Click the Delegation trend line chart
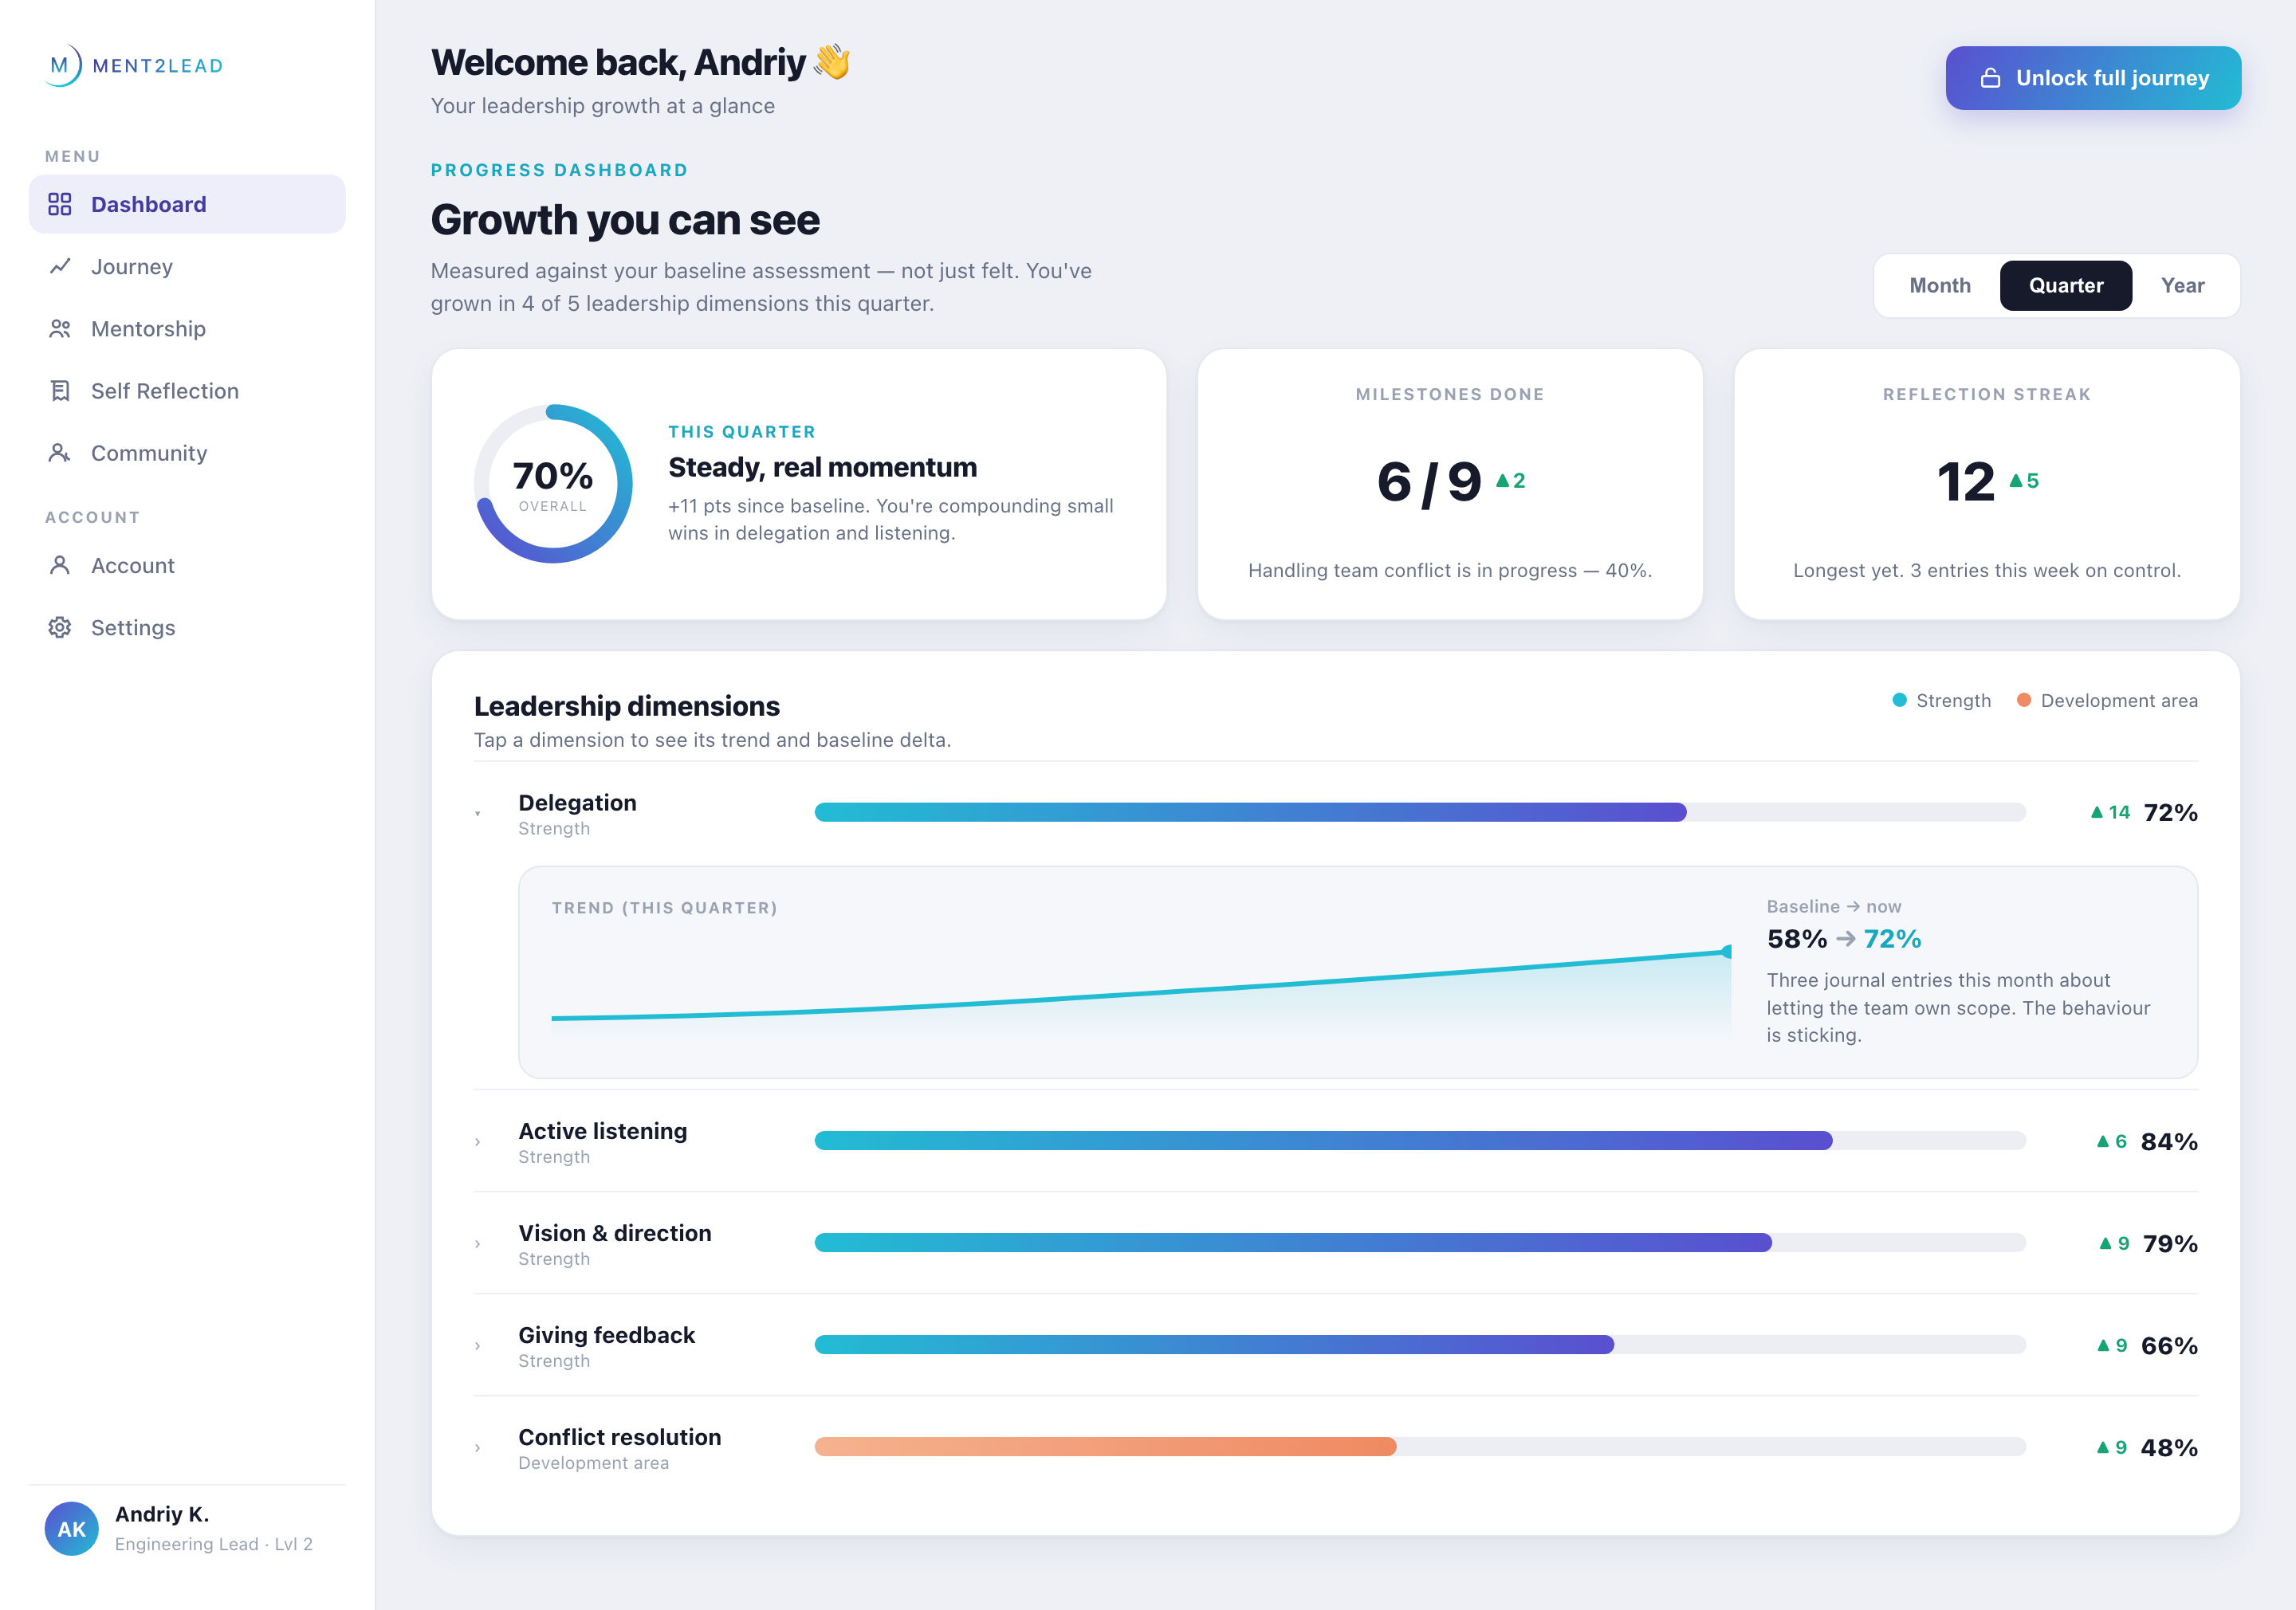Screen dimensions: 2296x1610 point(1141,990)
